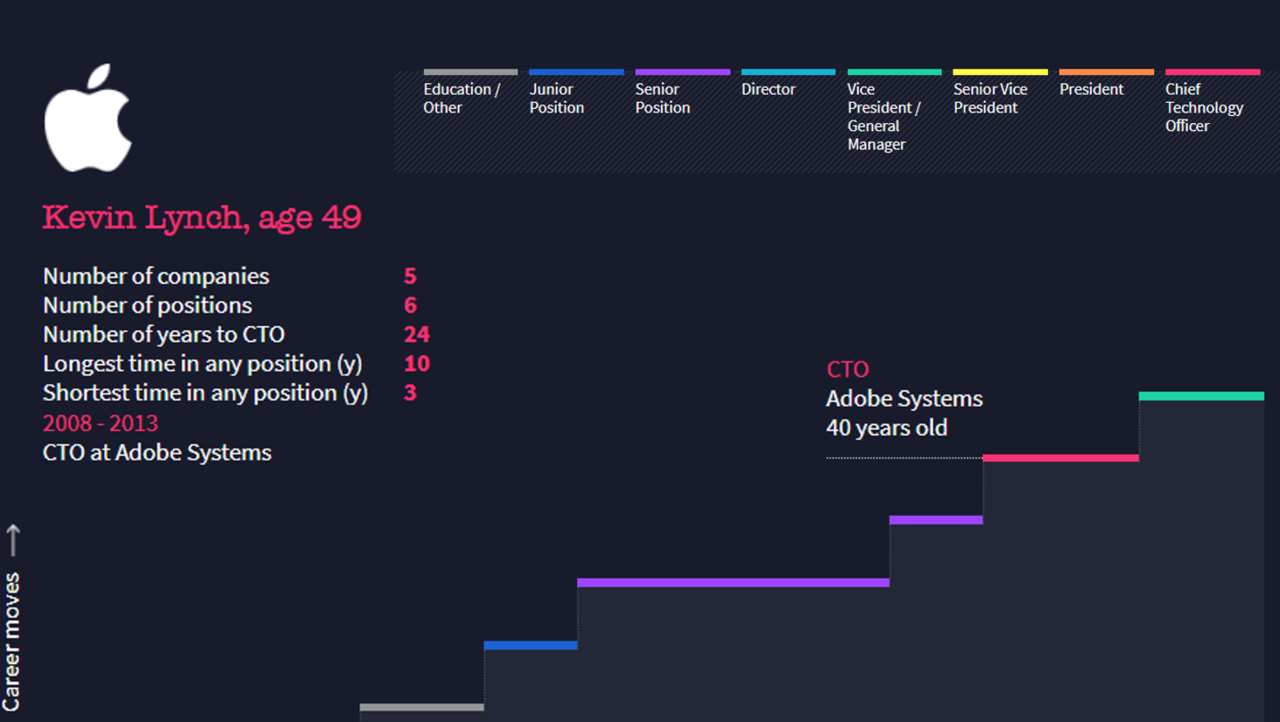Click the 'Career moves' axis label
The image size is (1280, 722).
pos(12,640)
